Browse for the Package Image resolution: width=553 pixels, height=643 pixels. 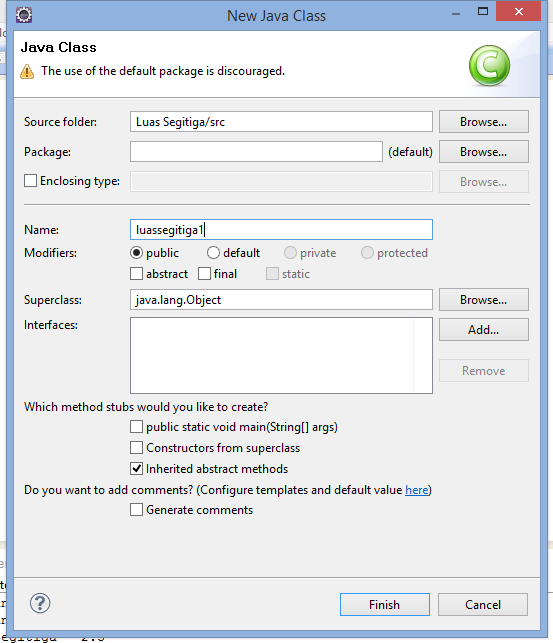484,152
